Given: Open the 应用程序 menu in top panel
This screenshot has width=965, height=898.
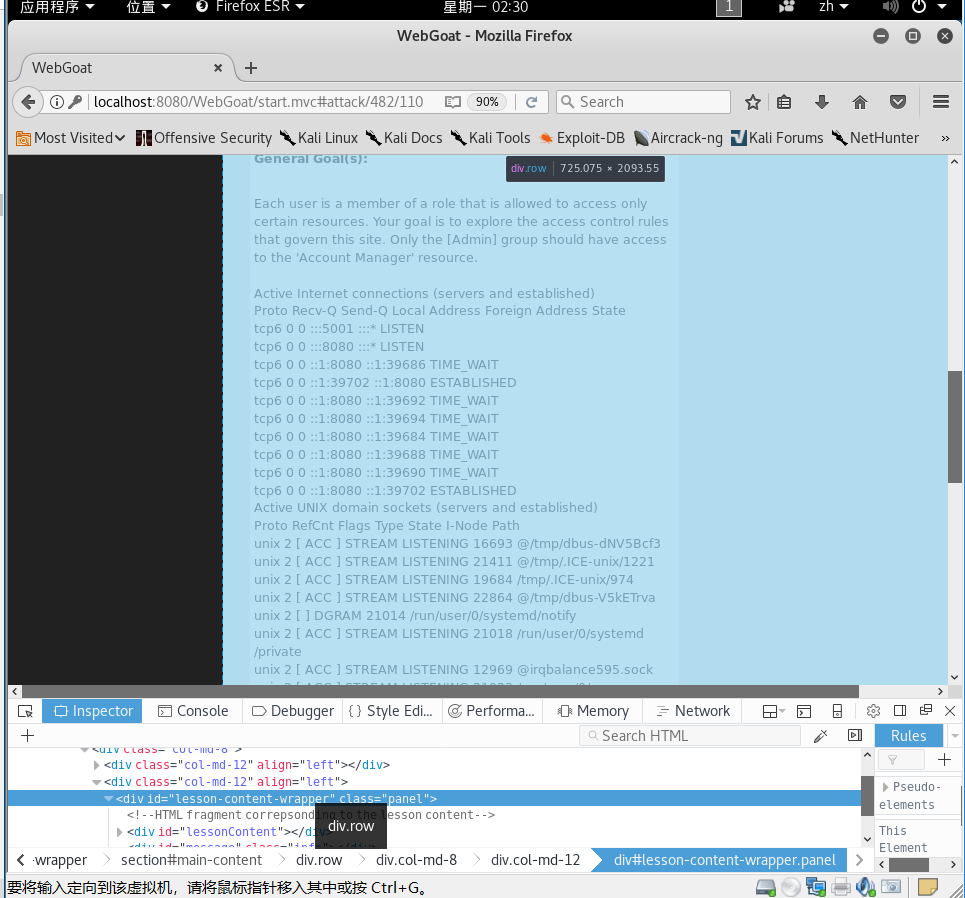Looking at the screenshot, I should pyautogui.click(x=57, y=7).
